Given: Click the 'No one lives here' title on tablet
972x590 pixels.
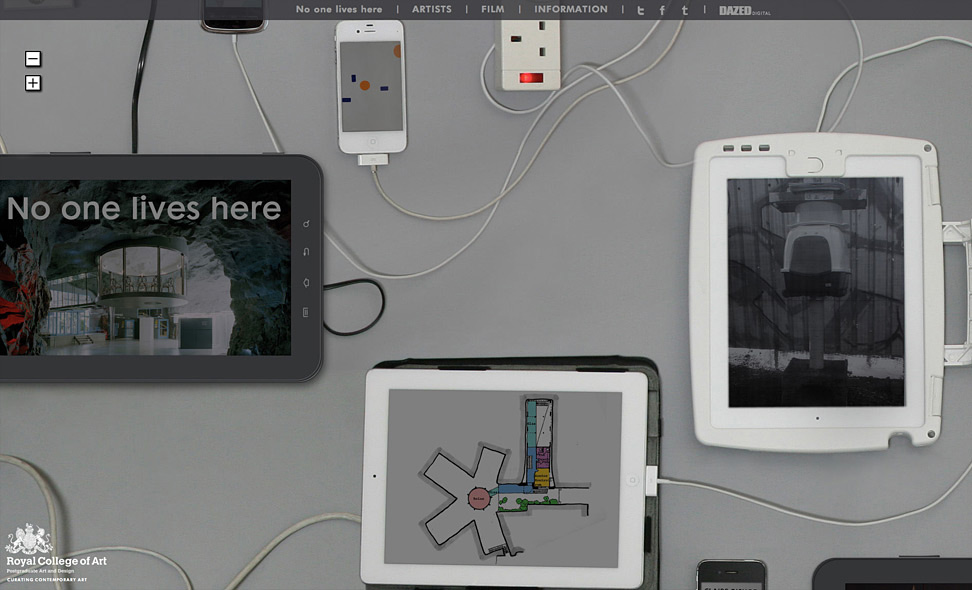Looking at the screenshot, I should (x=144, y=209).
